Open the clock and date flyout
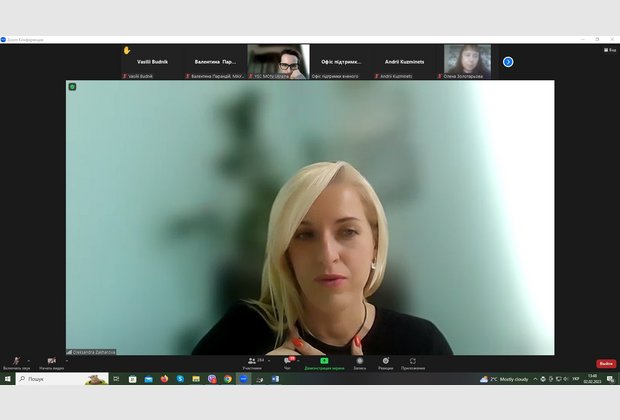The image size is (620, 420). 592,379
